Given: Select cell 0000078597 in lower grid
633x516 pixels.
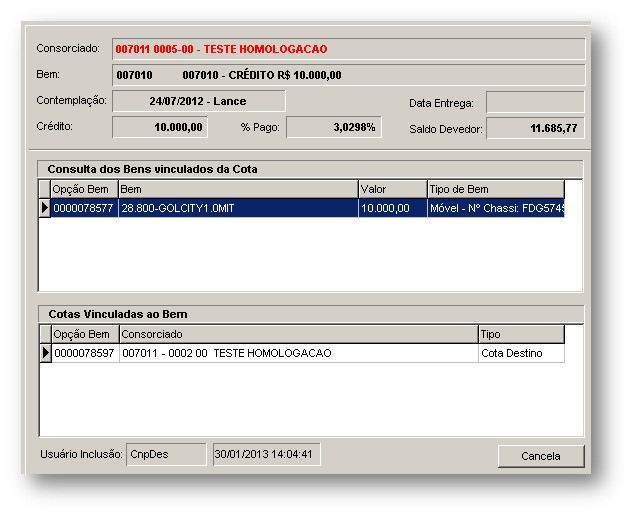Looking at the screenshot, I should click(x=85, y=353).
